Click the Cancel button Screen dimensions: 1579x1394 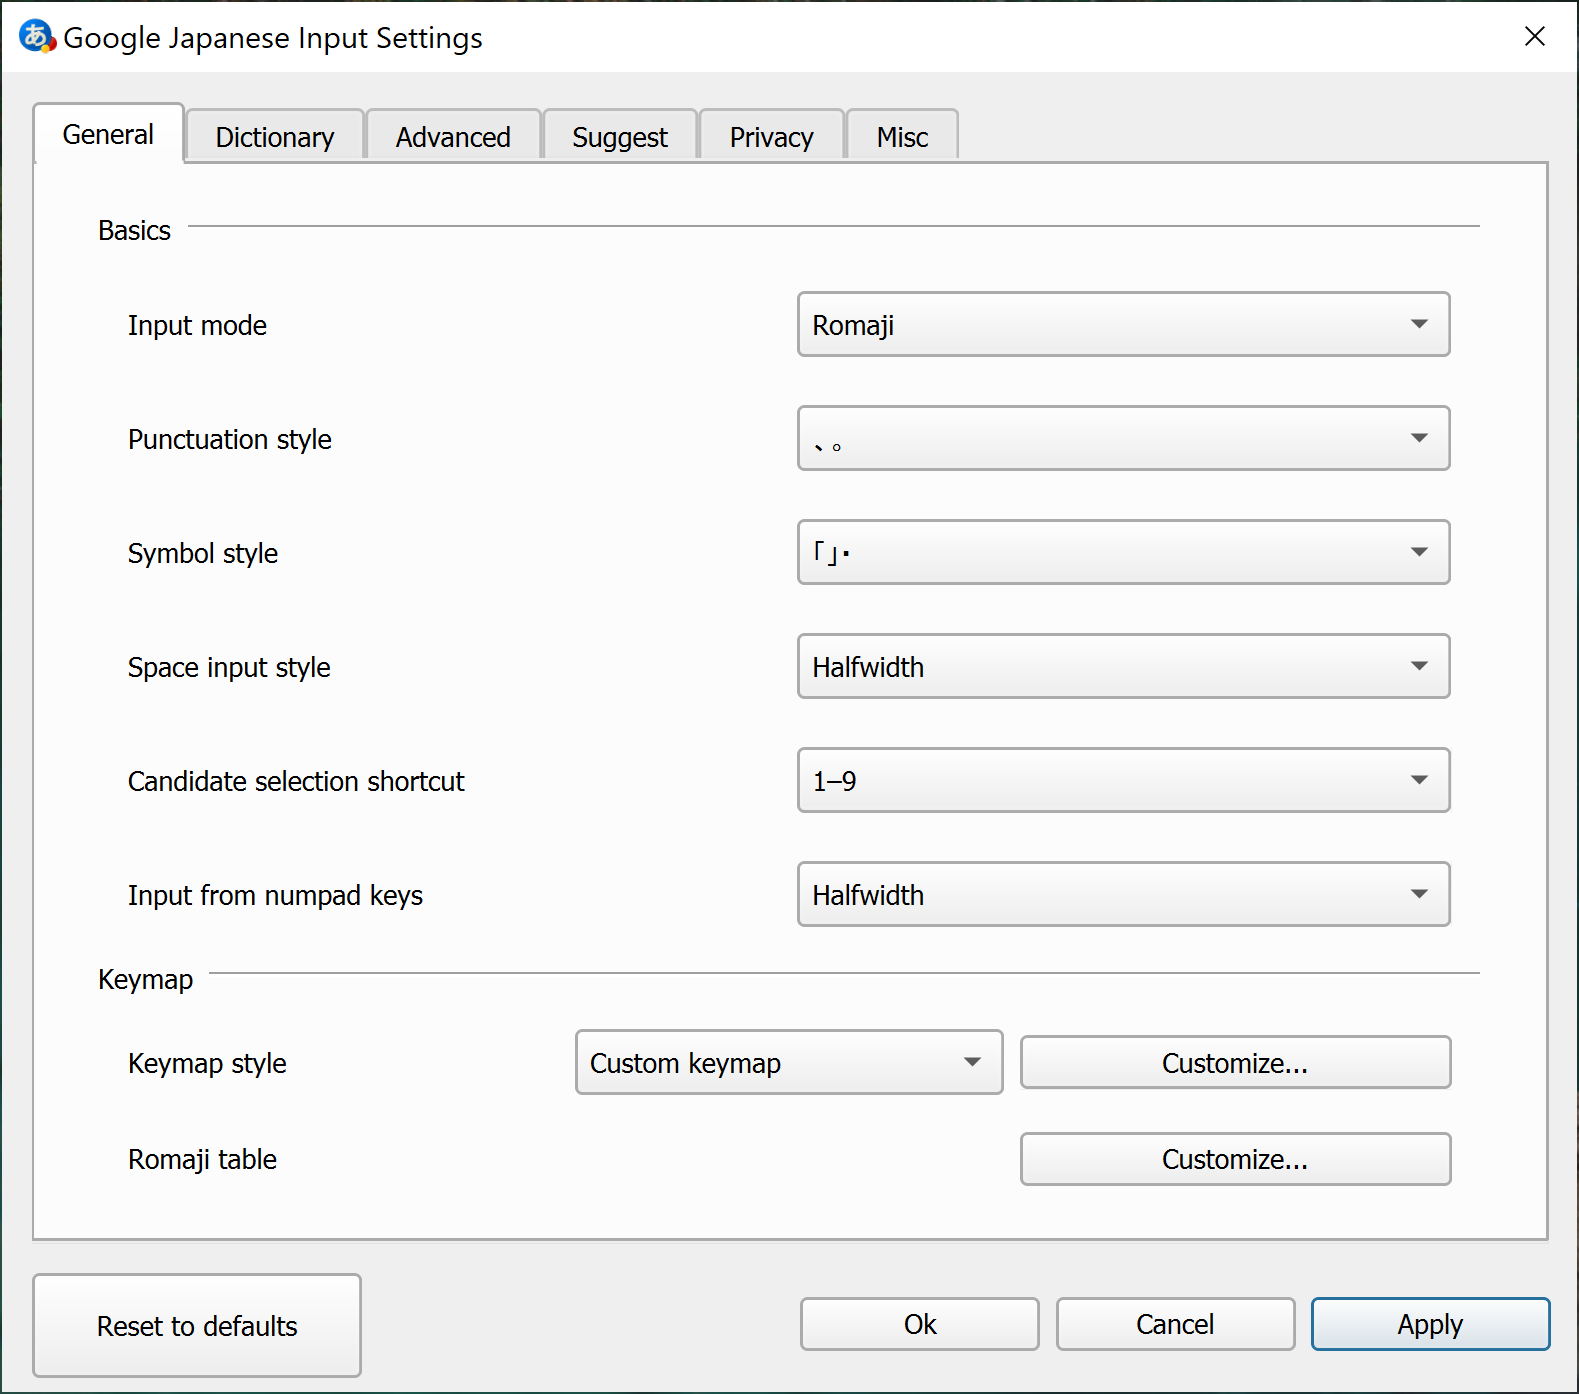pos(1175,1324)
